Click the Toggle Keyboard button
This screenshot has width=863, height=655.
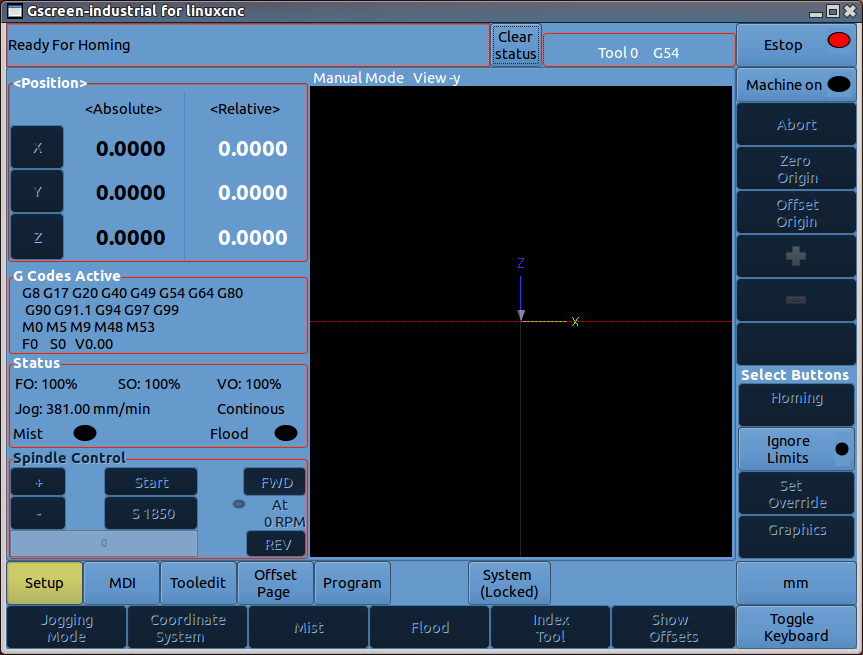pyautogui.click(x=795, y=627)
